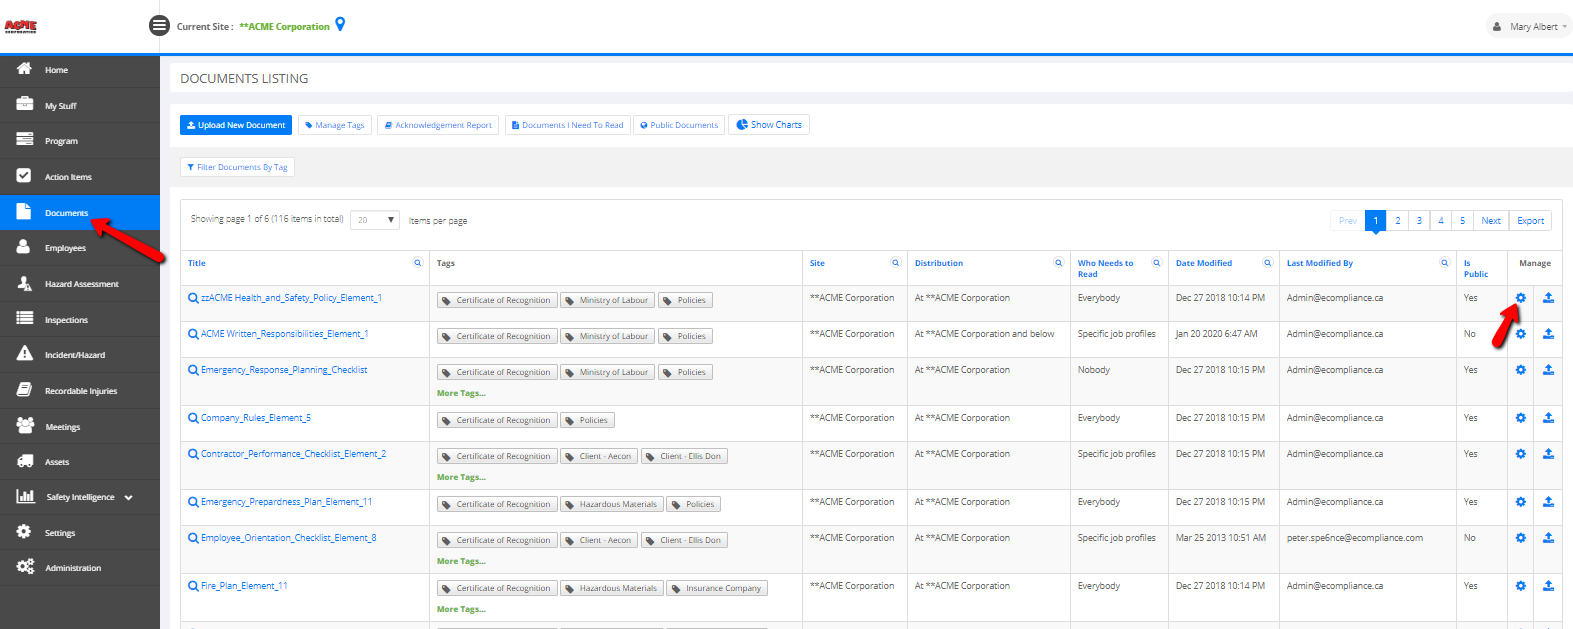Click the Title column search icon

click(418, 263)
